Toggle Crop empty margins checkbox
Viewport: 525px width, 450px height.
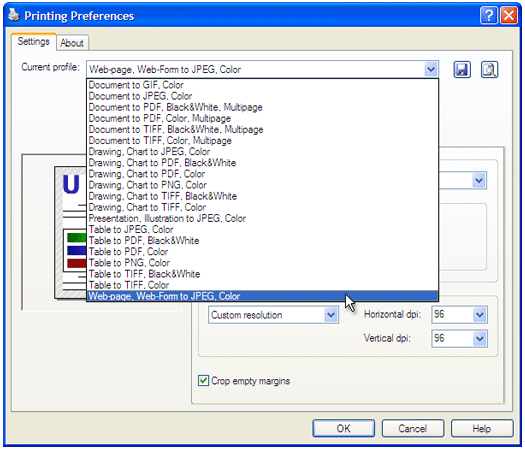[203, 380]
